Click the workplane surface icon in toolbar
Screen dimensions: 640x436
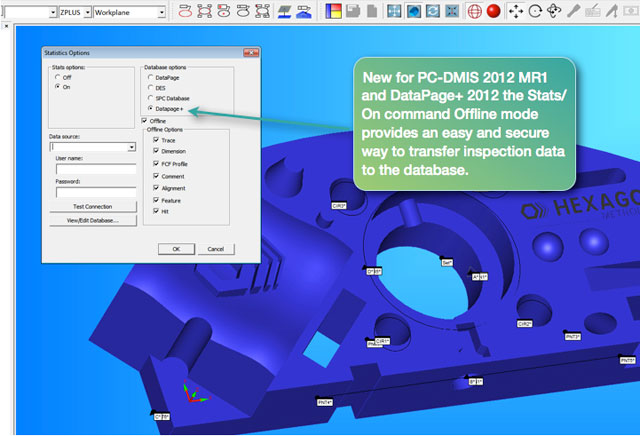284,12
